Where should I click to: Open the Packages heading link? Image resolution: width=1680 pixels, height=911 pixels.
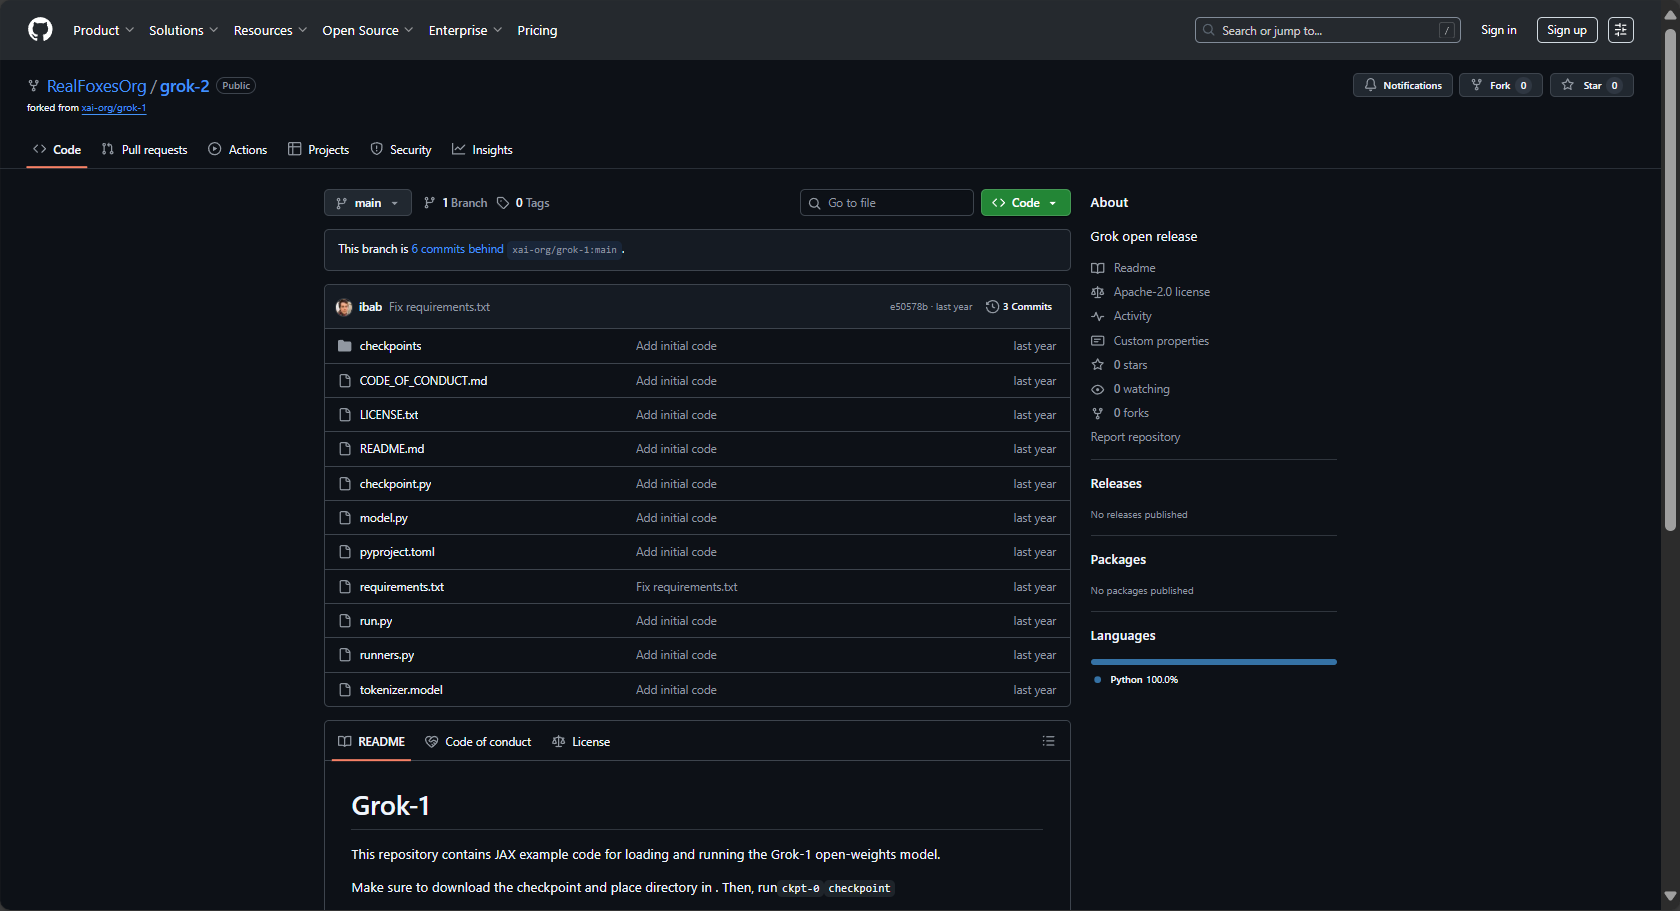(1118, 560)
